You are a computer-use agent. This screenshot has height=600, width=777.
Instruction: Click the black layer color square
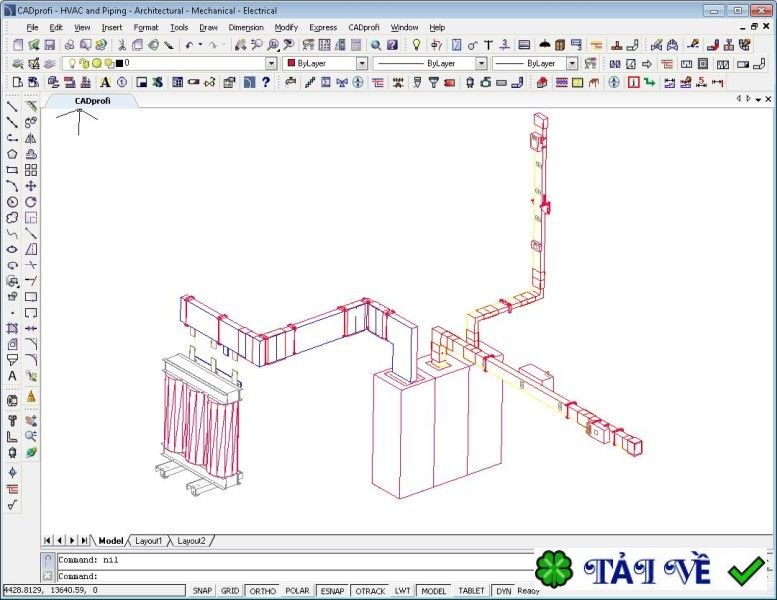119,63
